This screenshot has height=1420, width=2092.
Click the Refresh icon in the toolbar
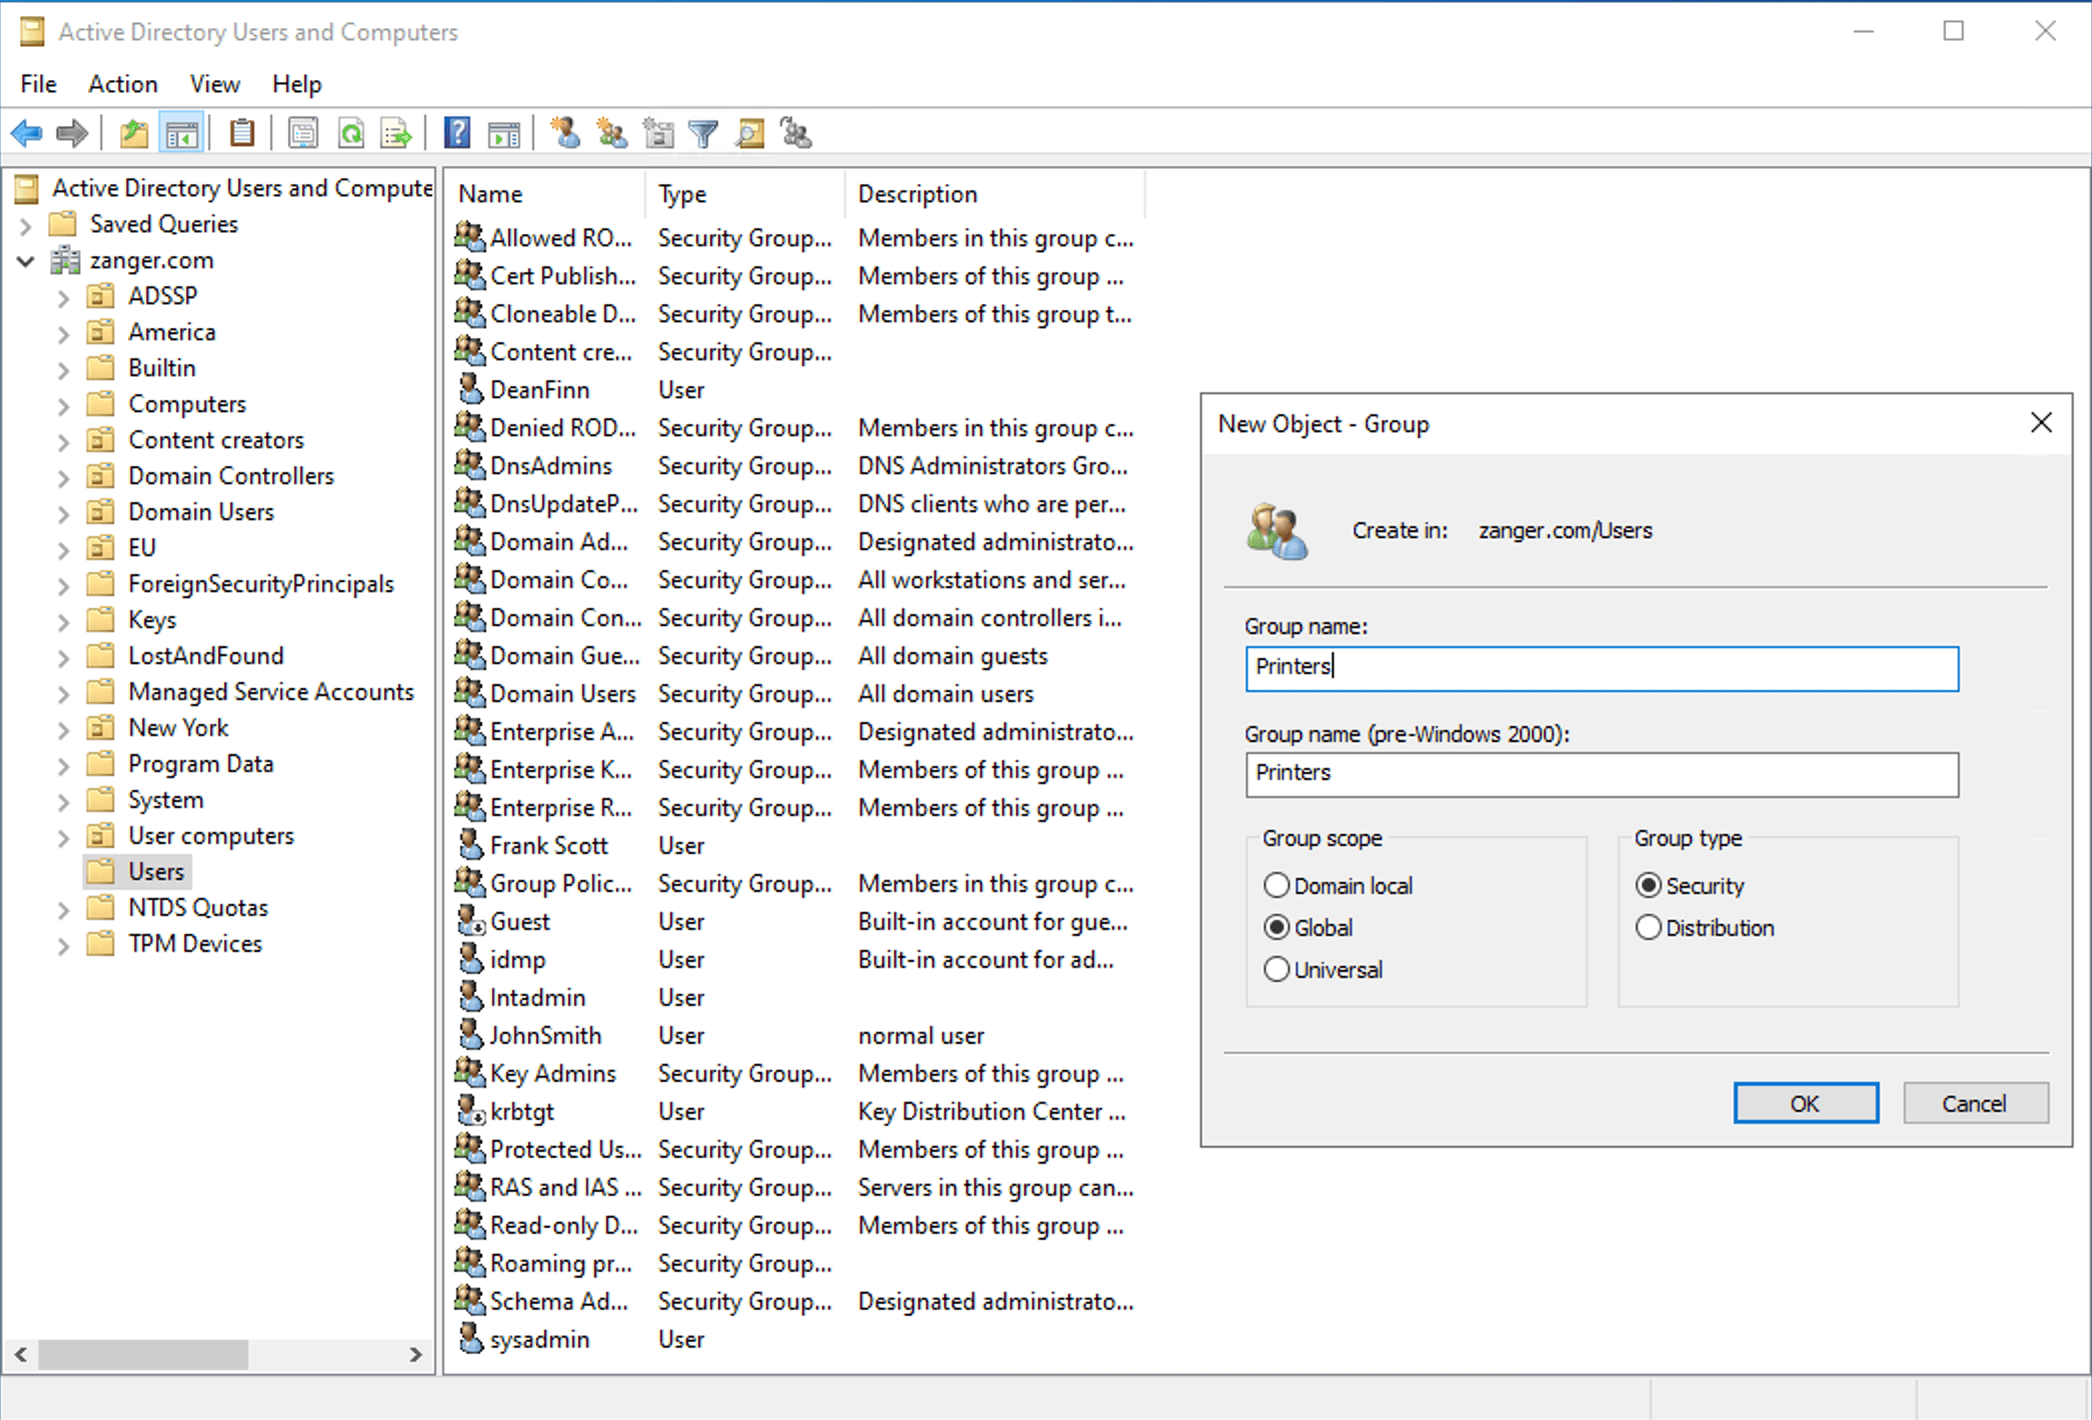tap(351, 132)
